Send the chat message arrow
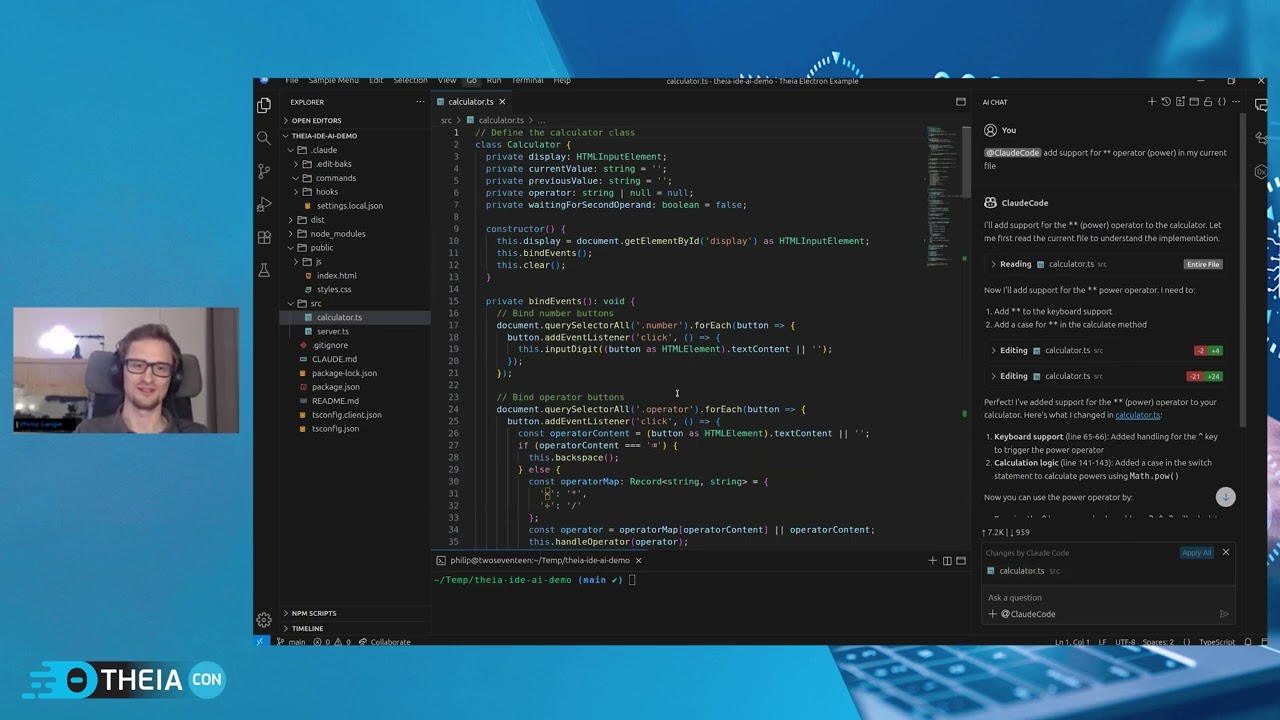Viewport: 1280px width, 720px height. click(x=1224, y=614)
